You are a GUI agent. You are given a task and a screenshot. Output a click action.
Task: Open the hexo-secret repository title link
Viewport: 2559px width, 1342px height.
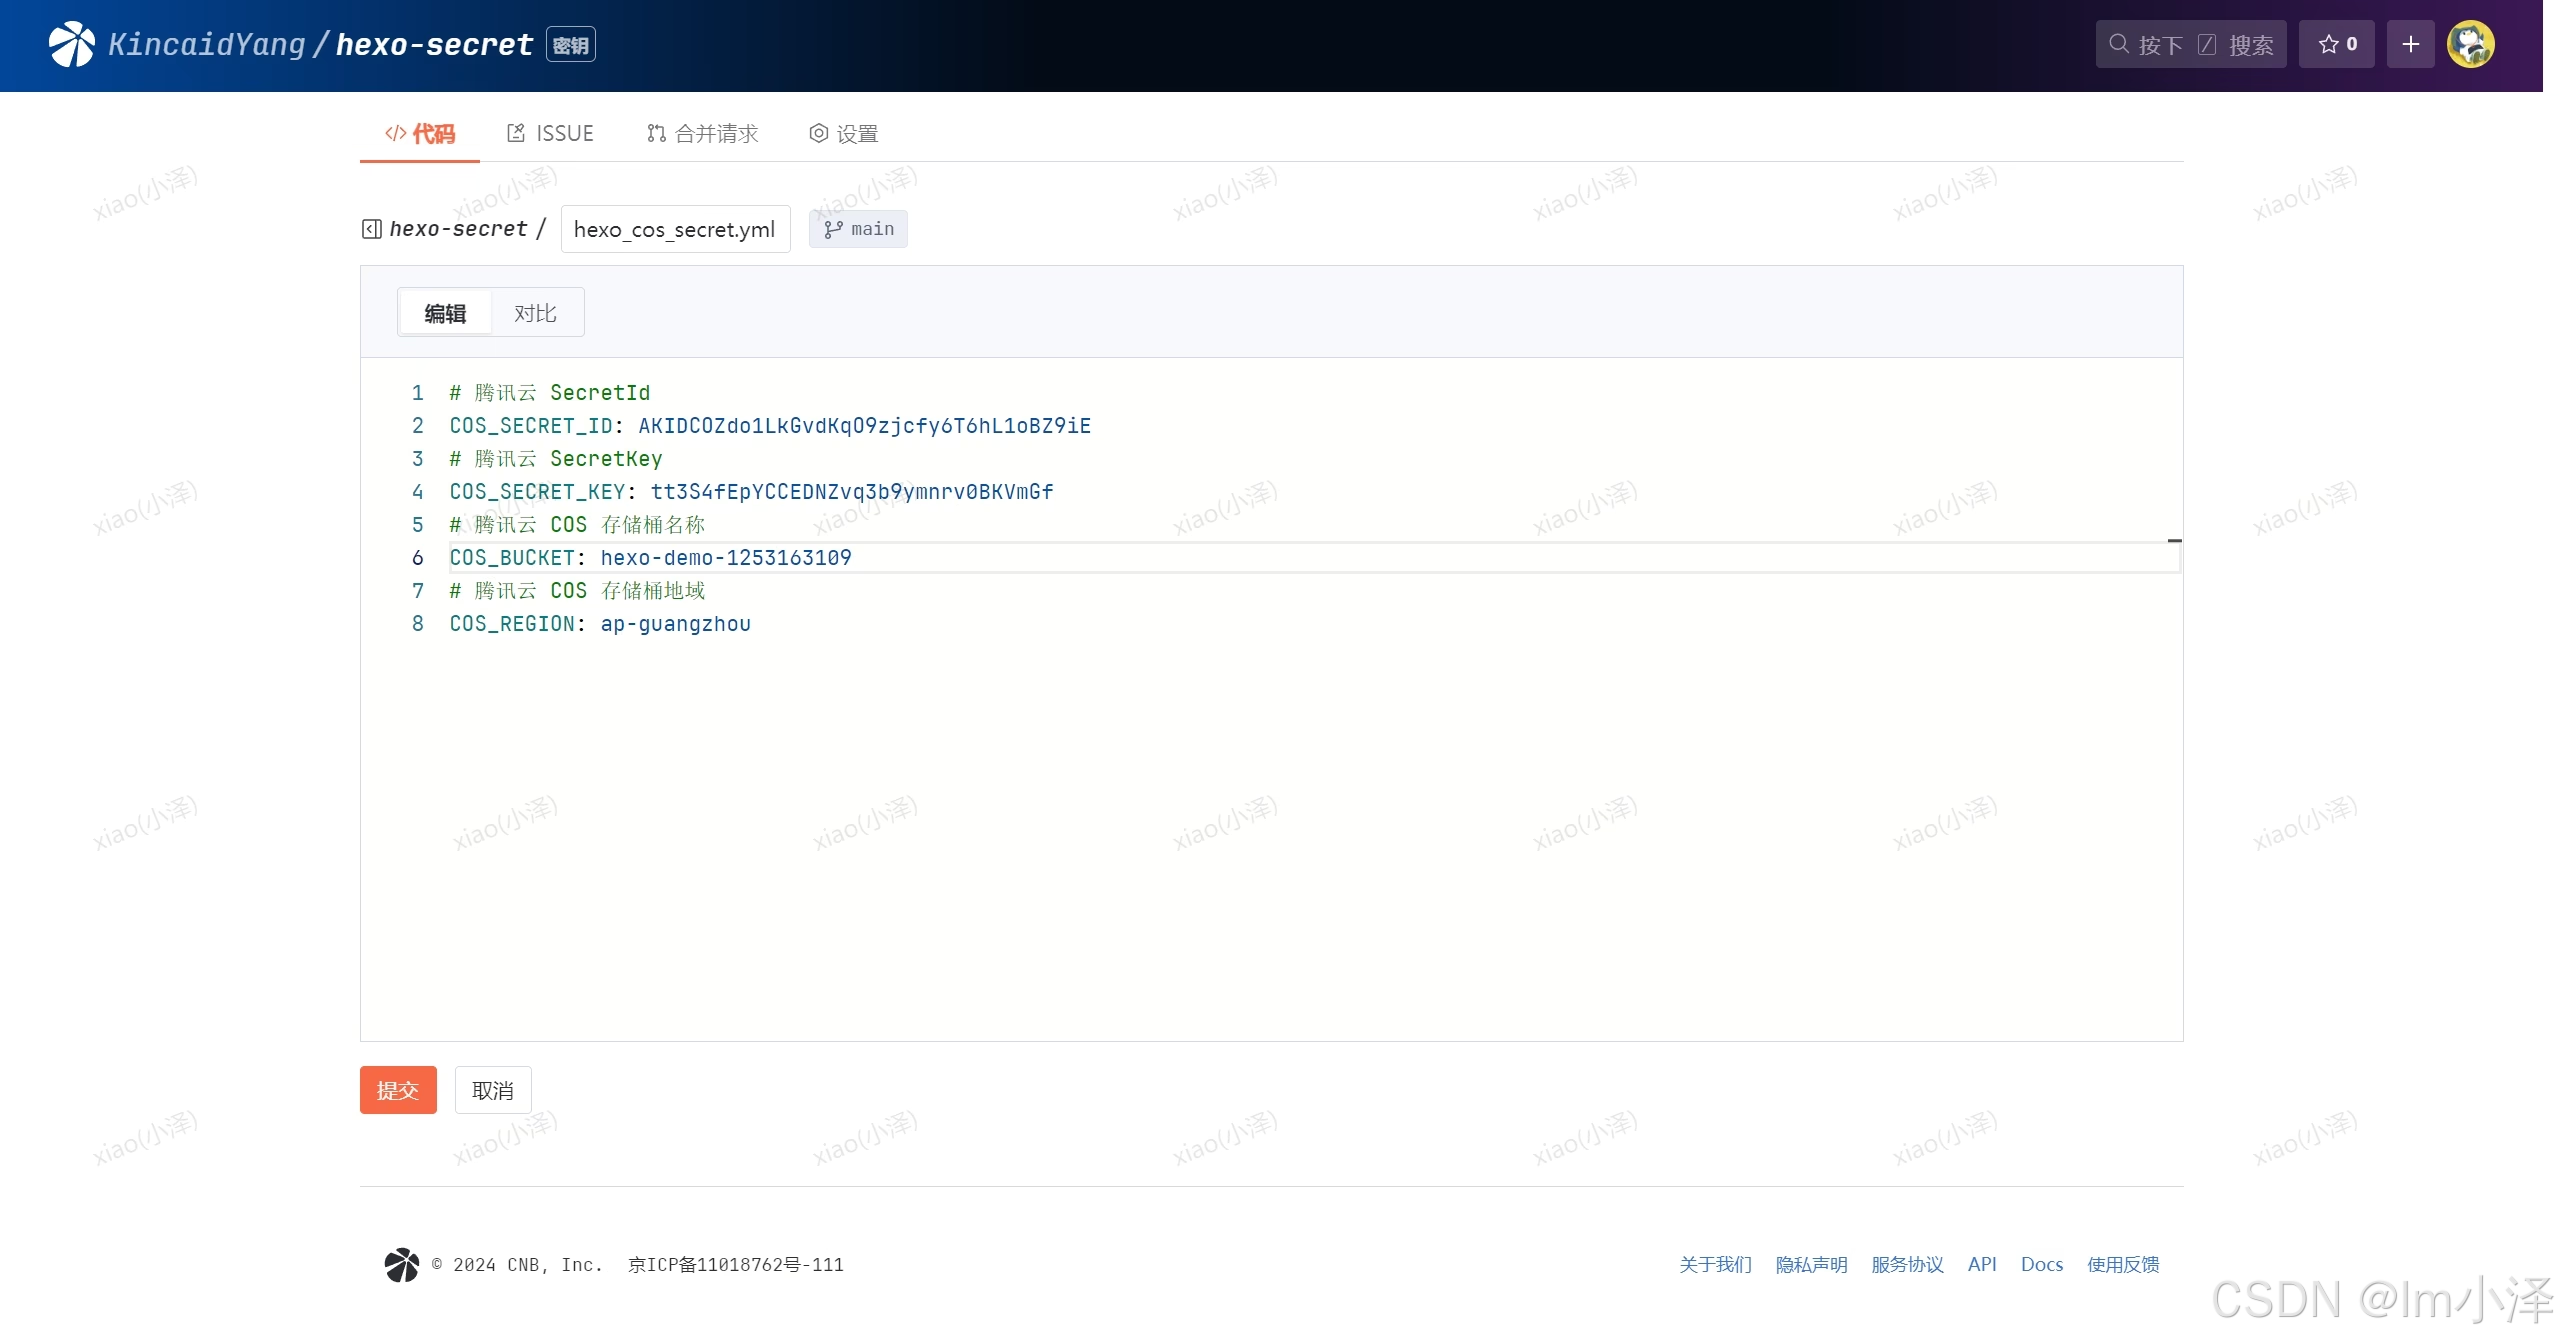(434, 45)
